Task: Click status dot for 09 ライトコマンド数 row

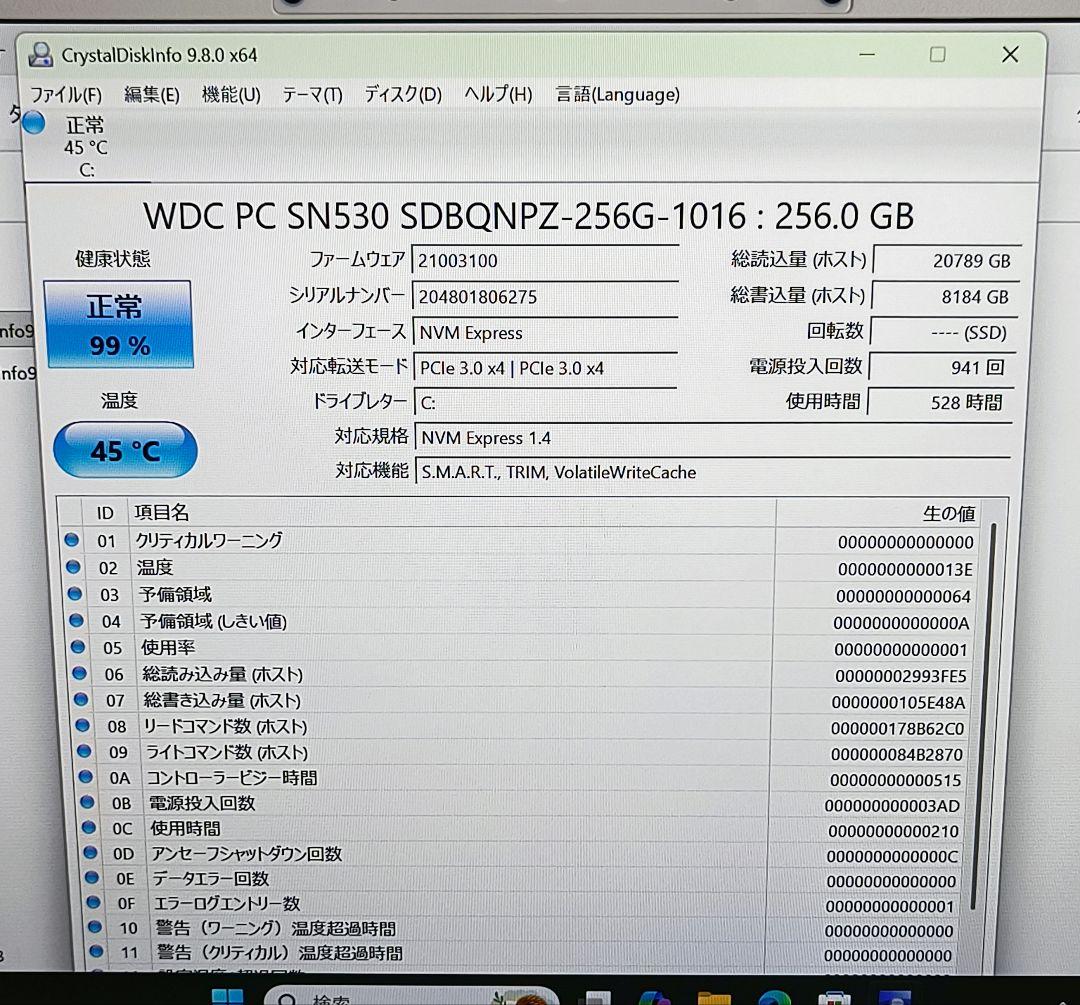Action: coord(84,751)
